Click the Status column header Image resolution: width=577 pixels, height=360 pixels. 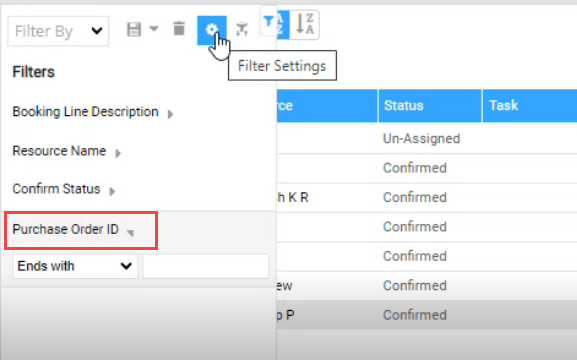pyautogui.click(x=430, y=106)
